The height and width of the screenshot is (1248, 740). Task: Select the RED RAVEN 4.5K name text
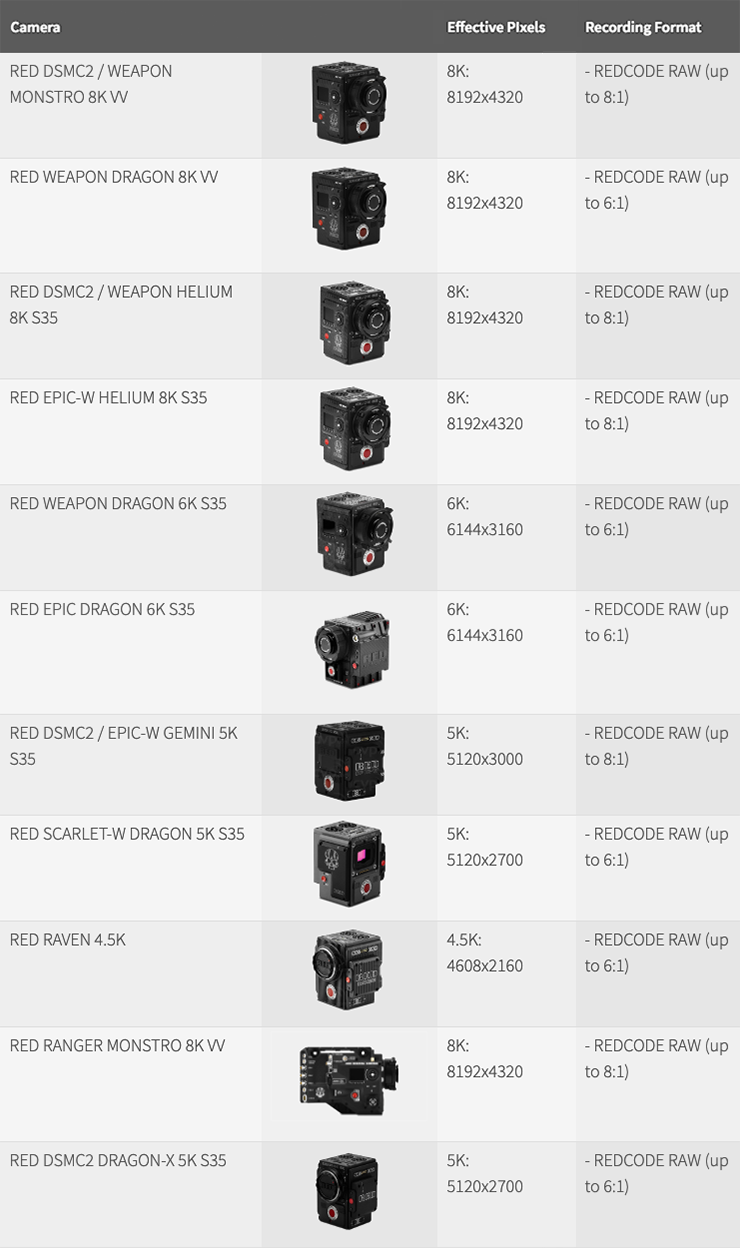pyautogui.click(x=68, y=940)
